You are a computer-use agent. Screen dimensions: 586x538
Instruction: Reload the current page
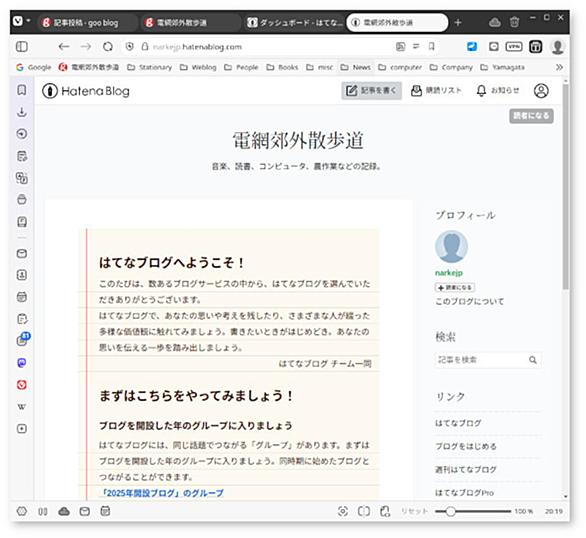tap(108, 47)
